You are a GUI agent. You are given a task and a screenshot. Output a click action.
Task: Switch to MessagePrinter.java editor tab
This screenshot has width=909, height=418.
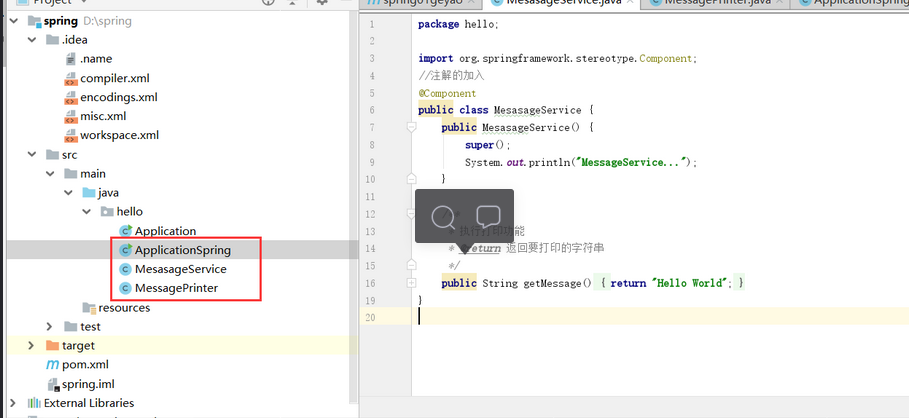tap(715, 2)
